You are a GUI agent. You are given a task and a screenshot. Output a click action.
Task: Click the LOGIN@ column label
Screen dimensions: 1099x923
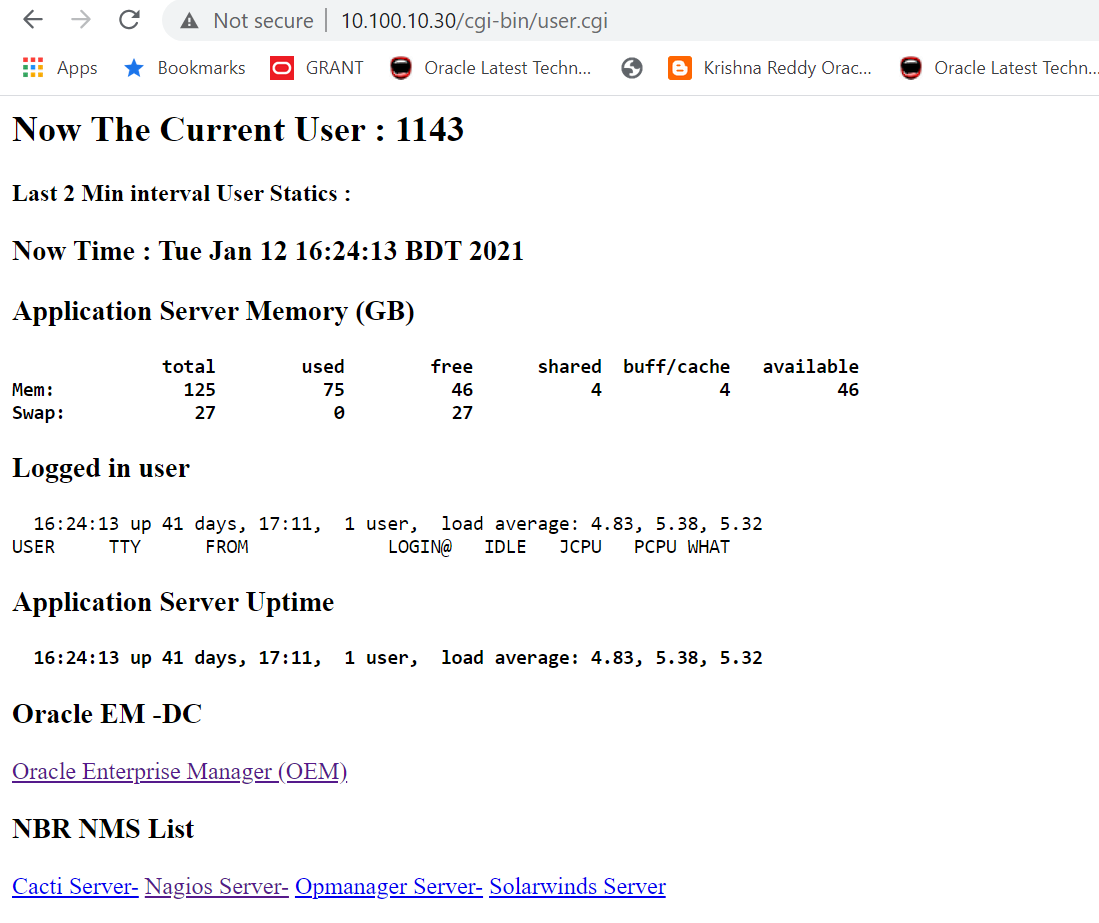[x=420, y=547]
